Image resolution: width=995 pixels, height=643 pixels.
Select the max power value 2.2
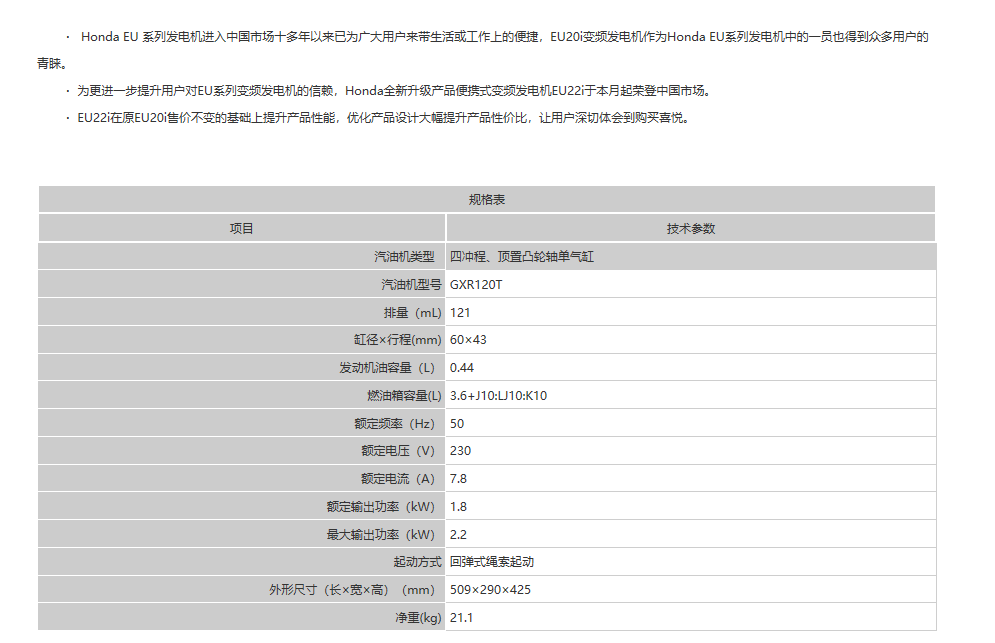tap(458, 534)
